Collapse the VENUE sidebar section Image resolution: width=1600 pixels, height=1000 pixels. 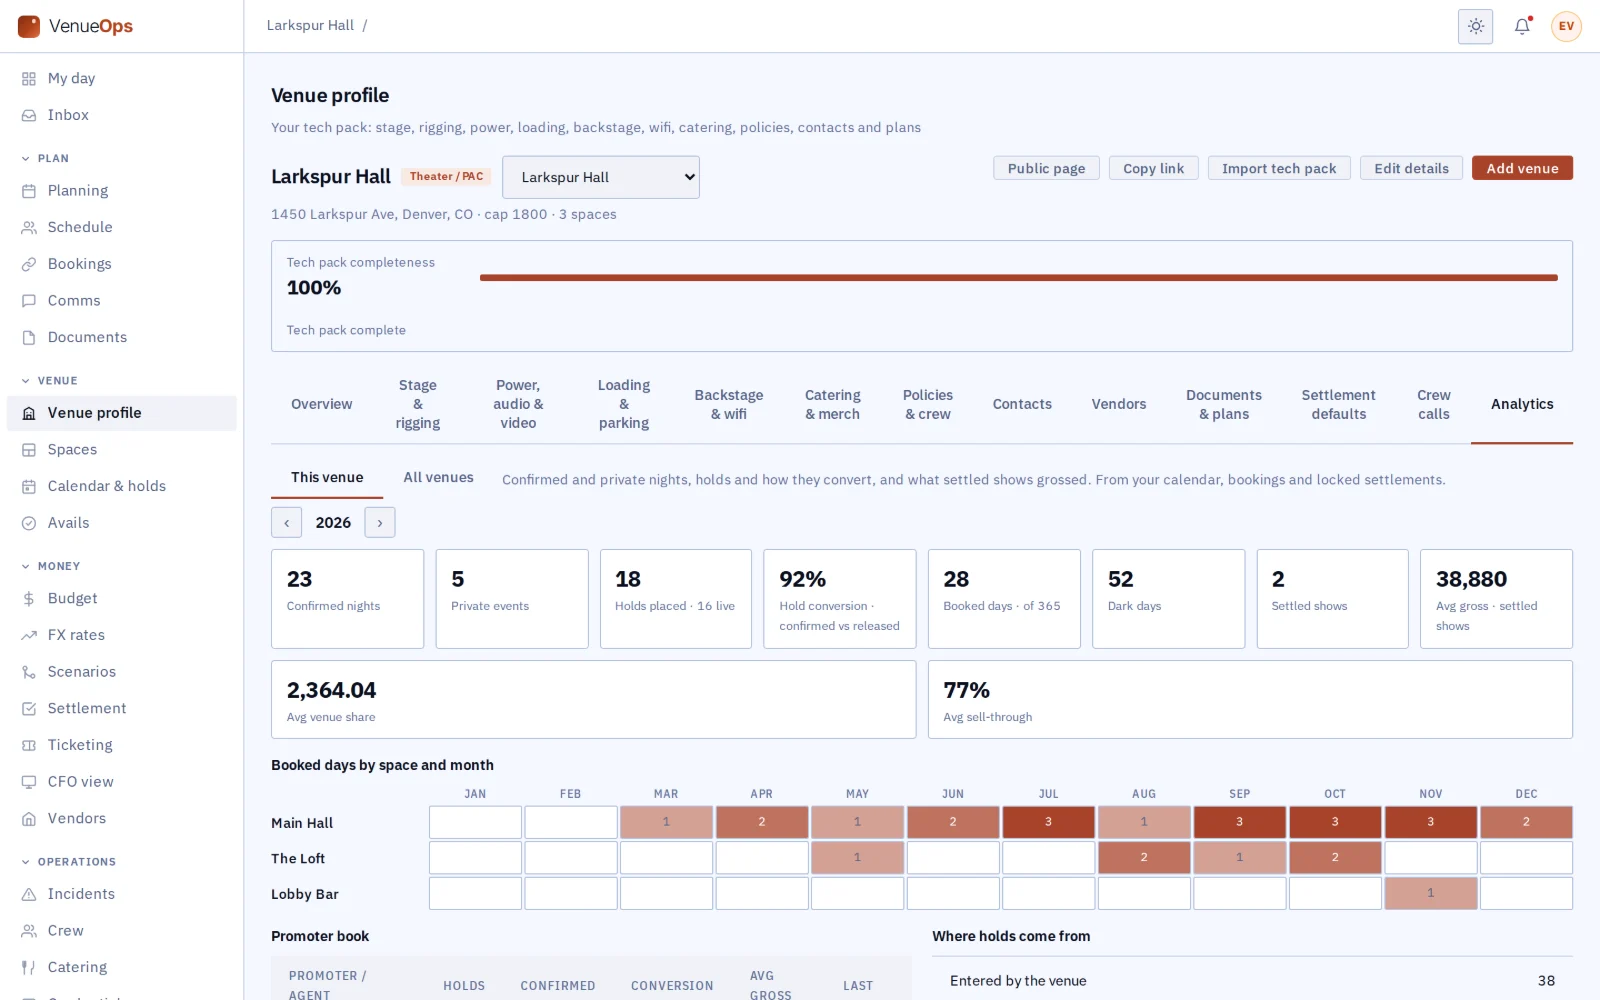[49, 380]
